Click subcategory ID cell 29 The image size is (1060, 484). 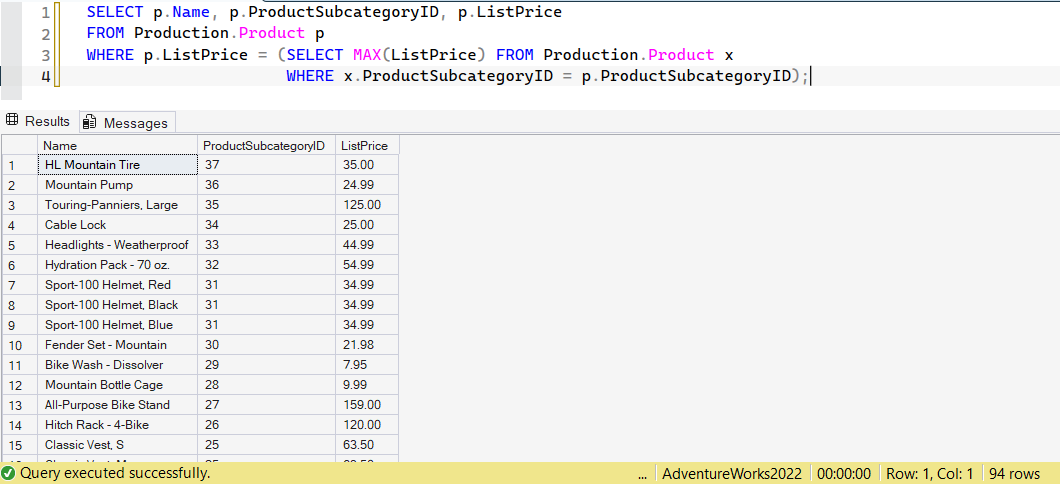pyautogui.click(x=266, y=365)
